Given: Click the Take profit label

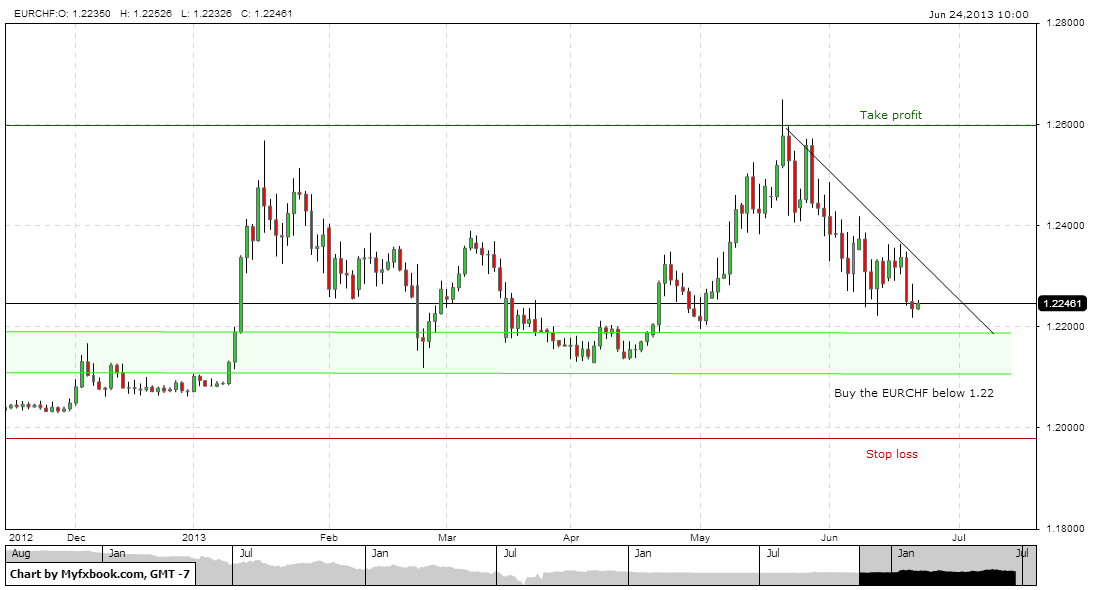Looking at the screenshot, I should click(x=890, y=115).
